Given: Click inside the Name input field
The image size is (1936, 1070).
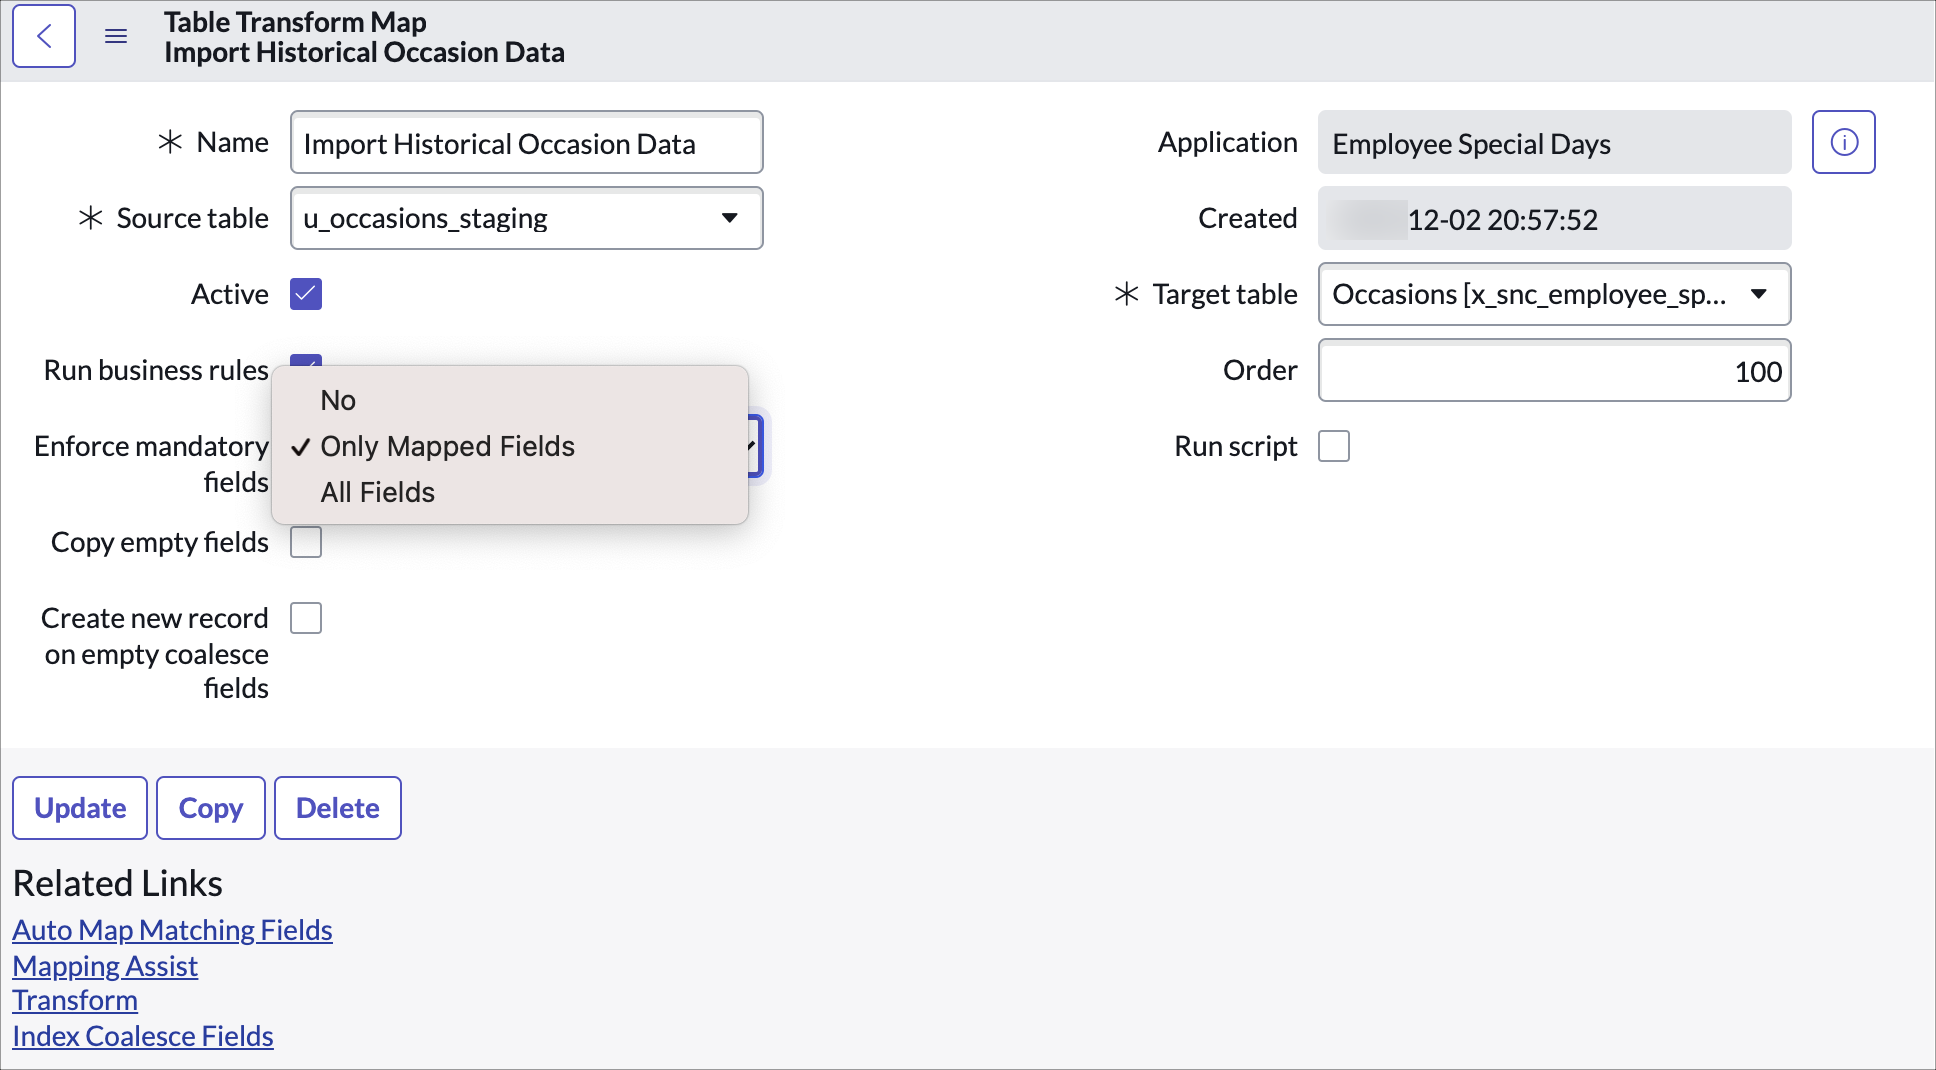Looking at the screenshot, I should (525, 142).
